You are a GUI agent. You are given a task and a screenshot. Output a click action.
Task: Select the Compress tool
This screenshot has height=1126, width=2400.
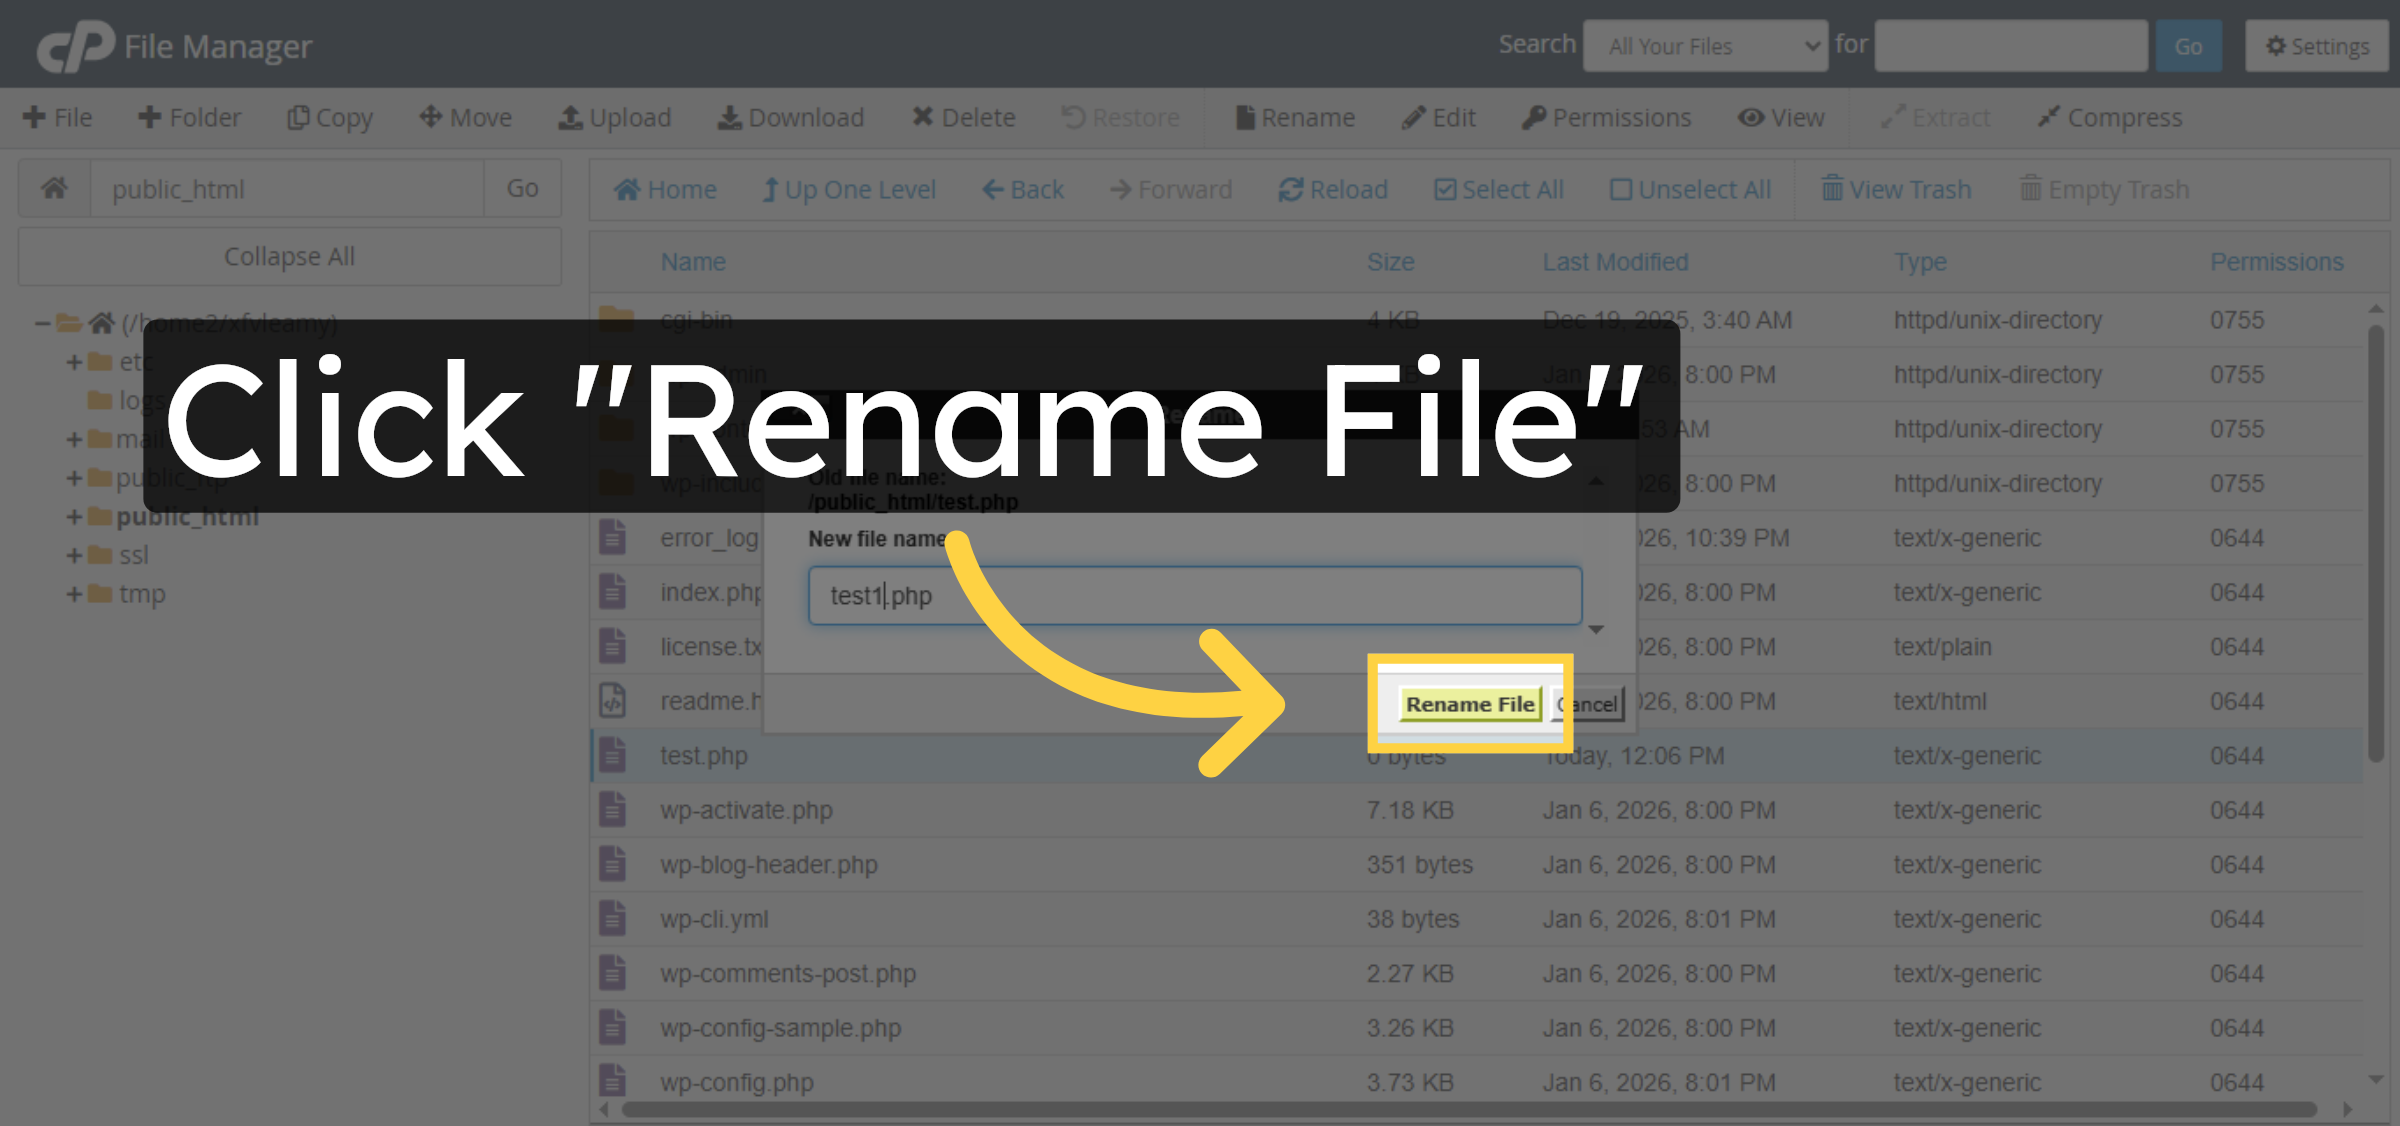[2110, 117]
